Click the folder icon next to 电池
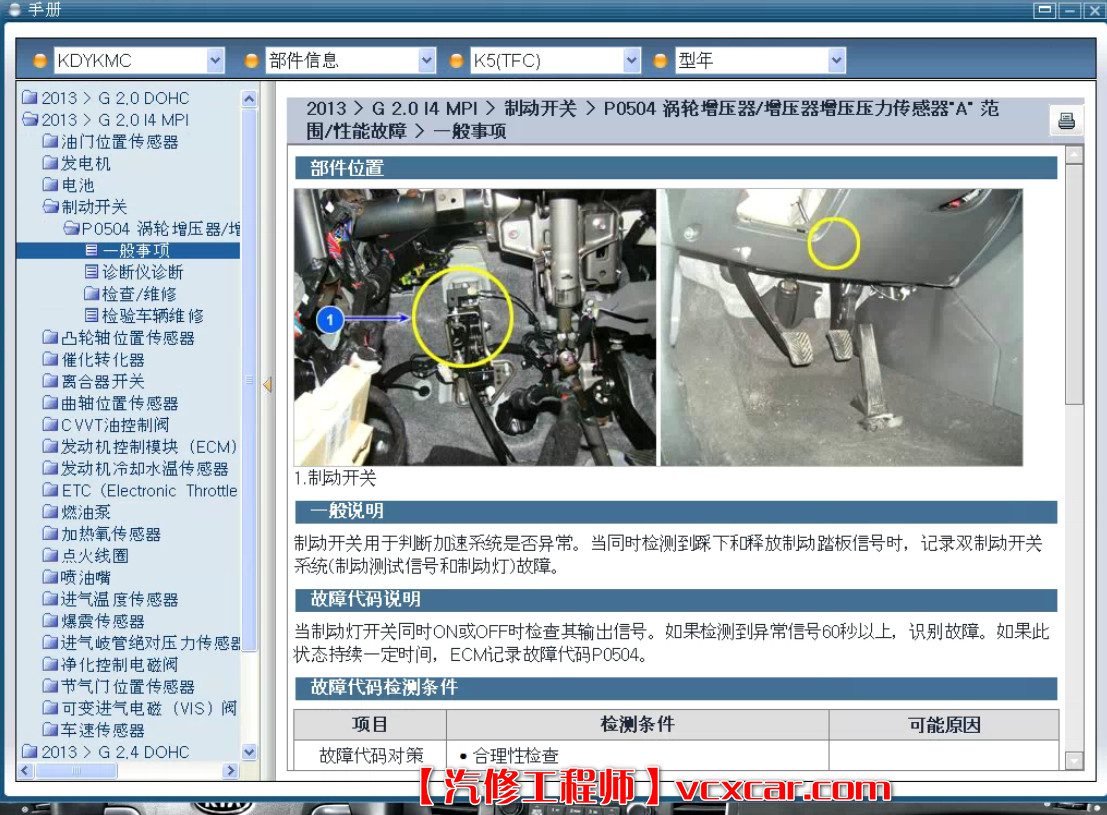Screen dimensions: 1107x815 point(49,185)
